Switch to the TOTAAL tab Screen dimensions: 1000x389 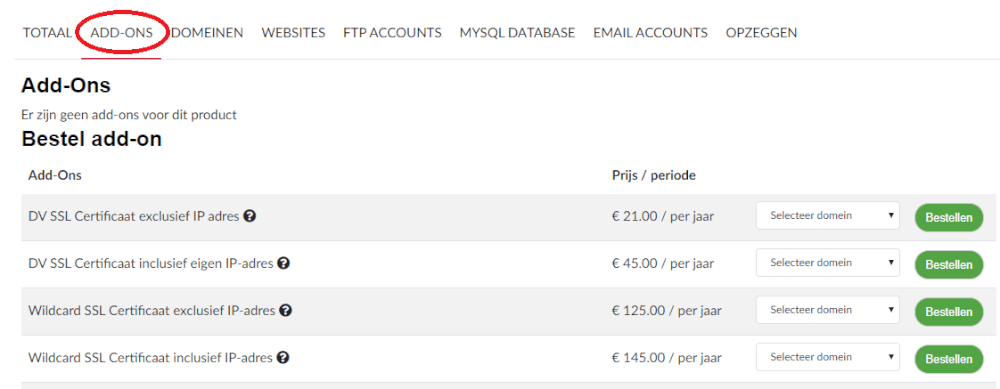pos(47,33)
